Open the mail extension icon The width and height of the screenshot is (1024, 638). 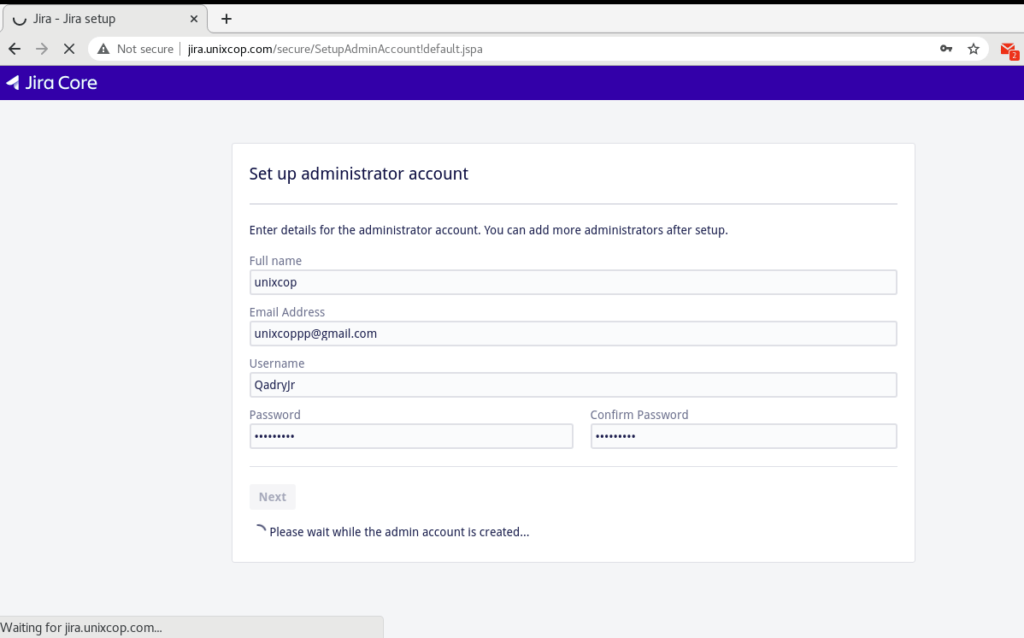[x=1009, y=50]
